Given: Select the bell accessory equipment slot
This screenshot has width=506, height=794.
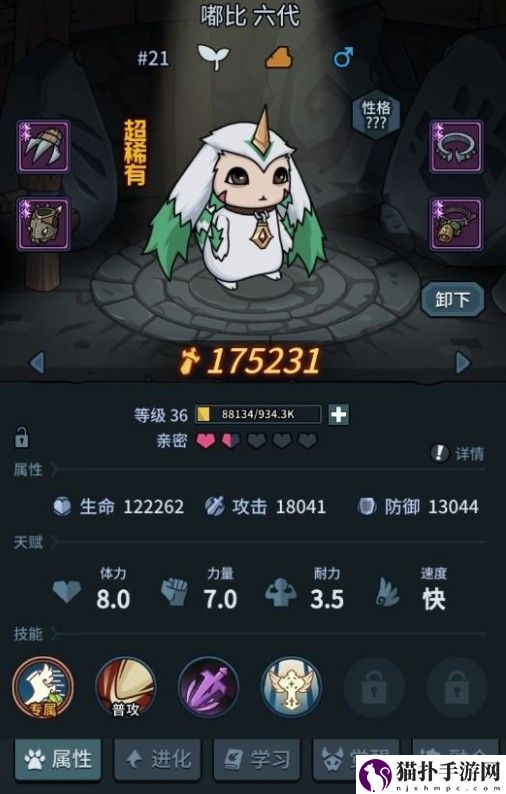Looking at the screenshot, I should point(456,224).
